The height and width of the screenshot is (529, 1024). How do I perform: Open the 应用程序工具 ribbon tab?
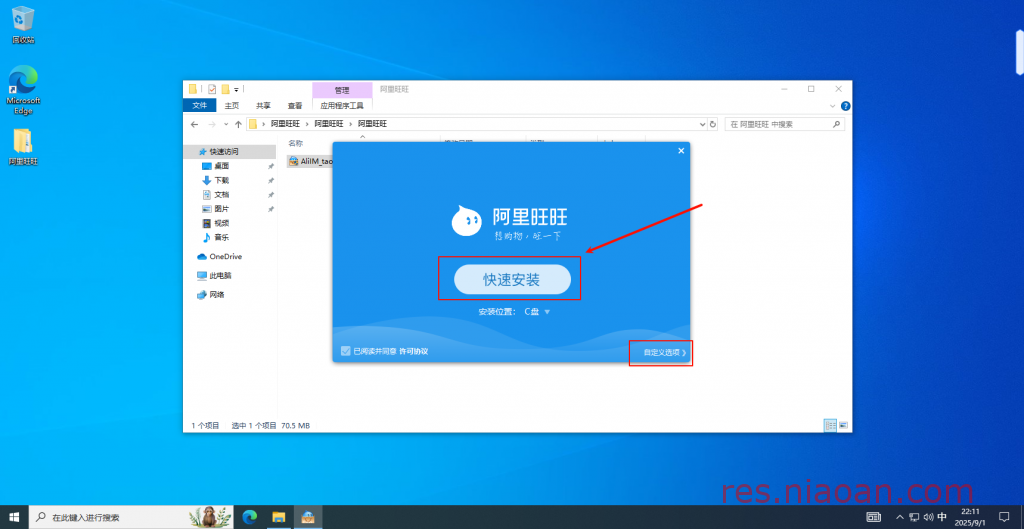342,105
